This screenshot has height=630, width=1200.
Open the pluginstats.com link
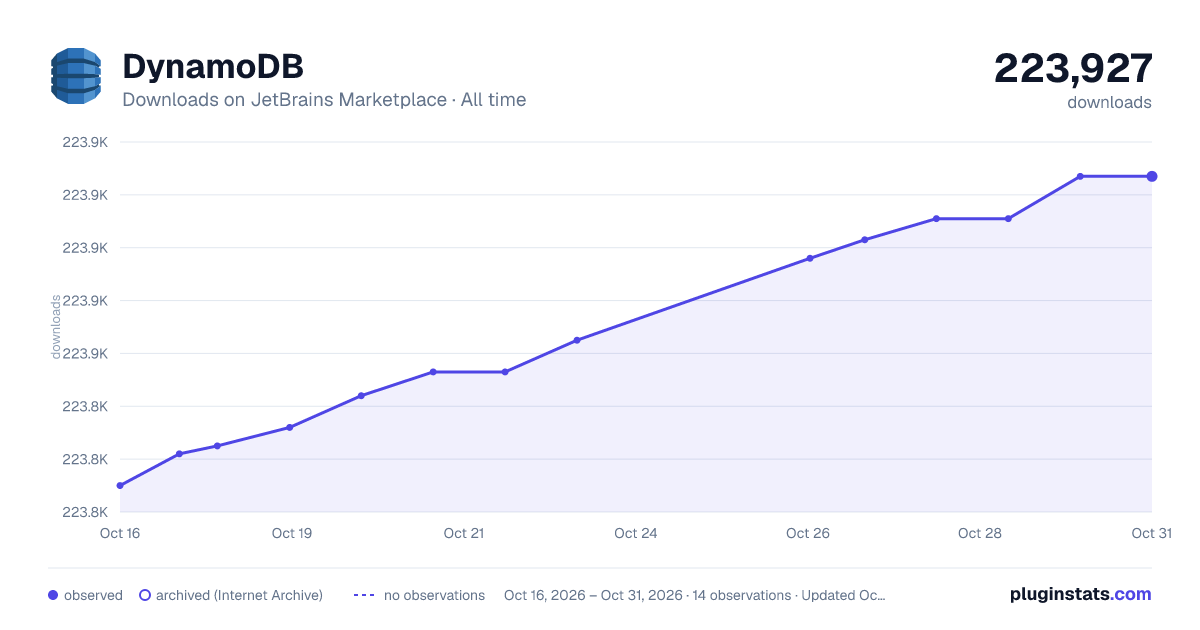[x=1080, y=594]
